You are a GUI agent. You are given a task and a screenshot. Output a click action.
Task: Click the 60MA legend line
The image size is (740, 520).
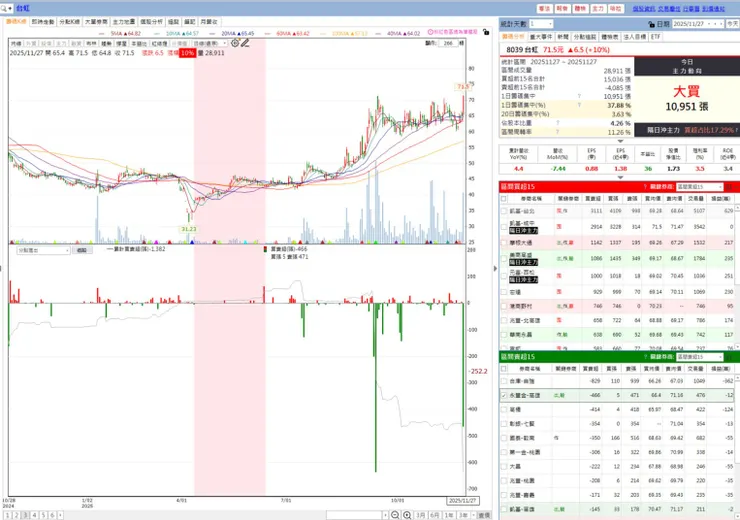287,34
